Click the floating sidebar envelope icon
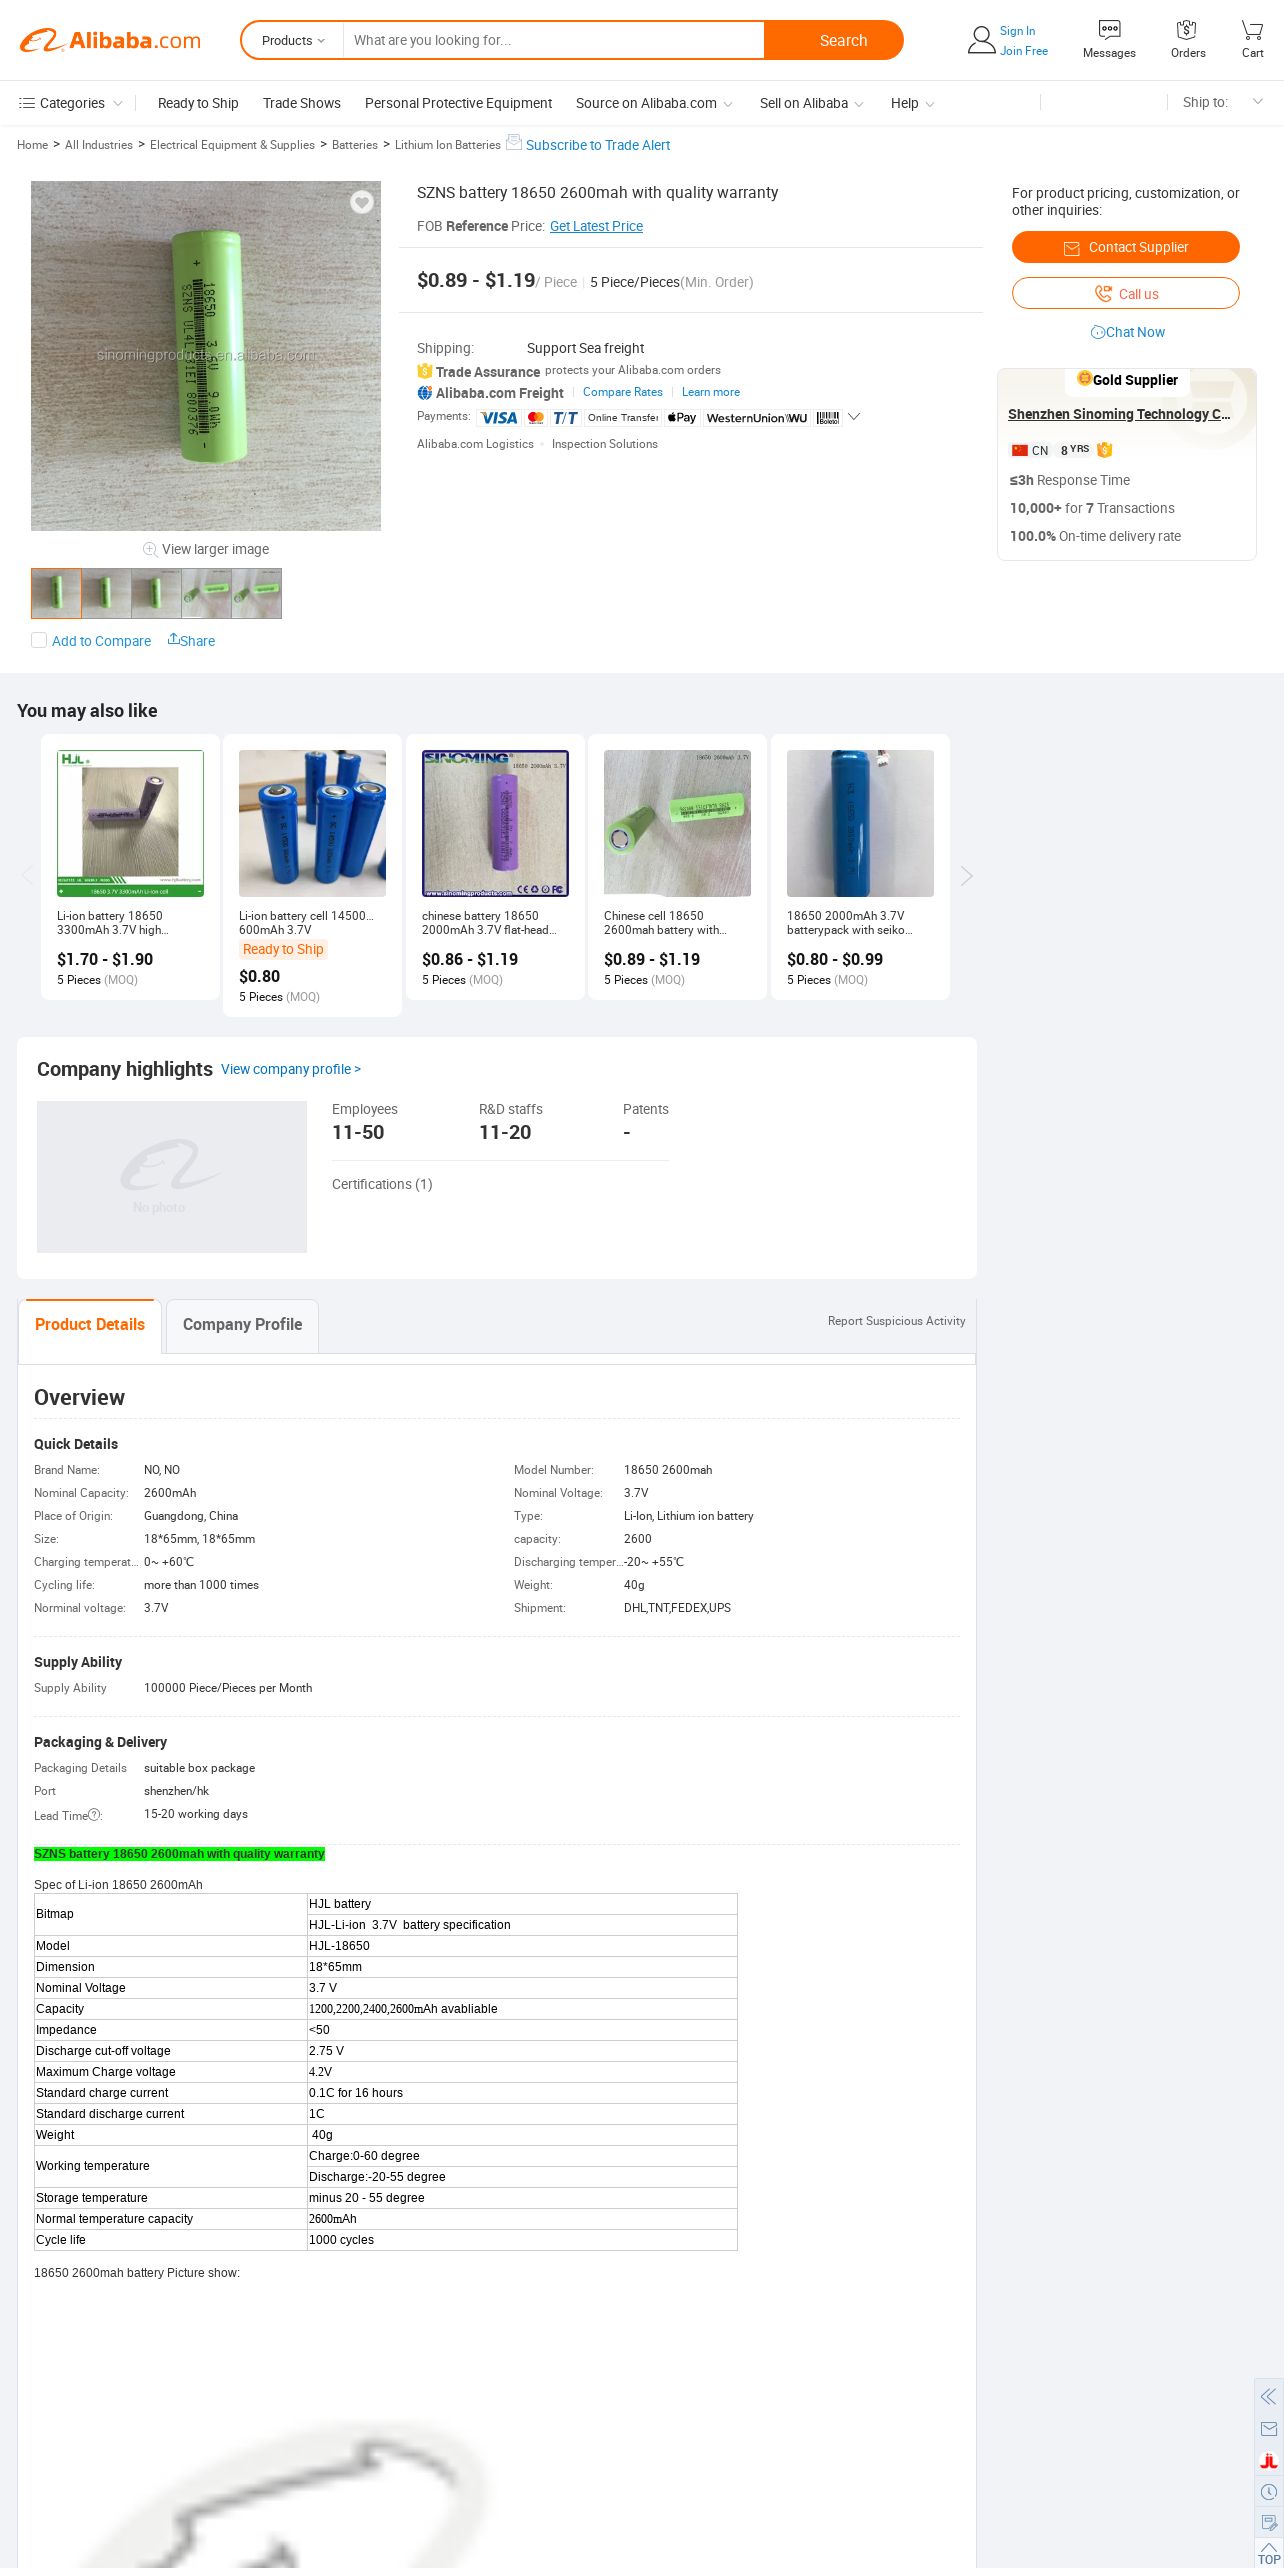 (x=1269, y=2429)
